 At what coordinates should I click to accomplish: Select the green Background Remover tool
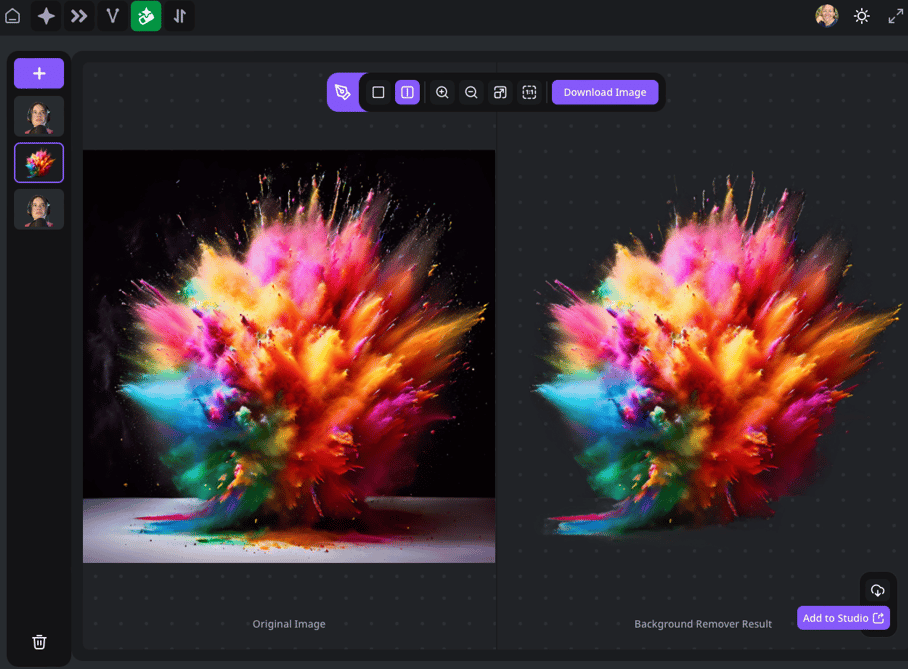[146, 16]
